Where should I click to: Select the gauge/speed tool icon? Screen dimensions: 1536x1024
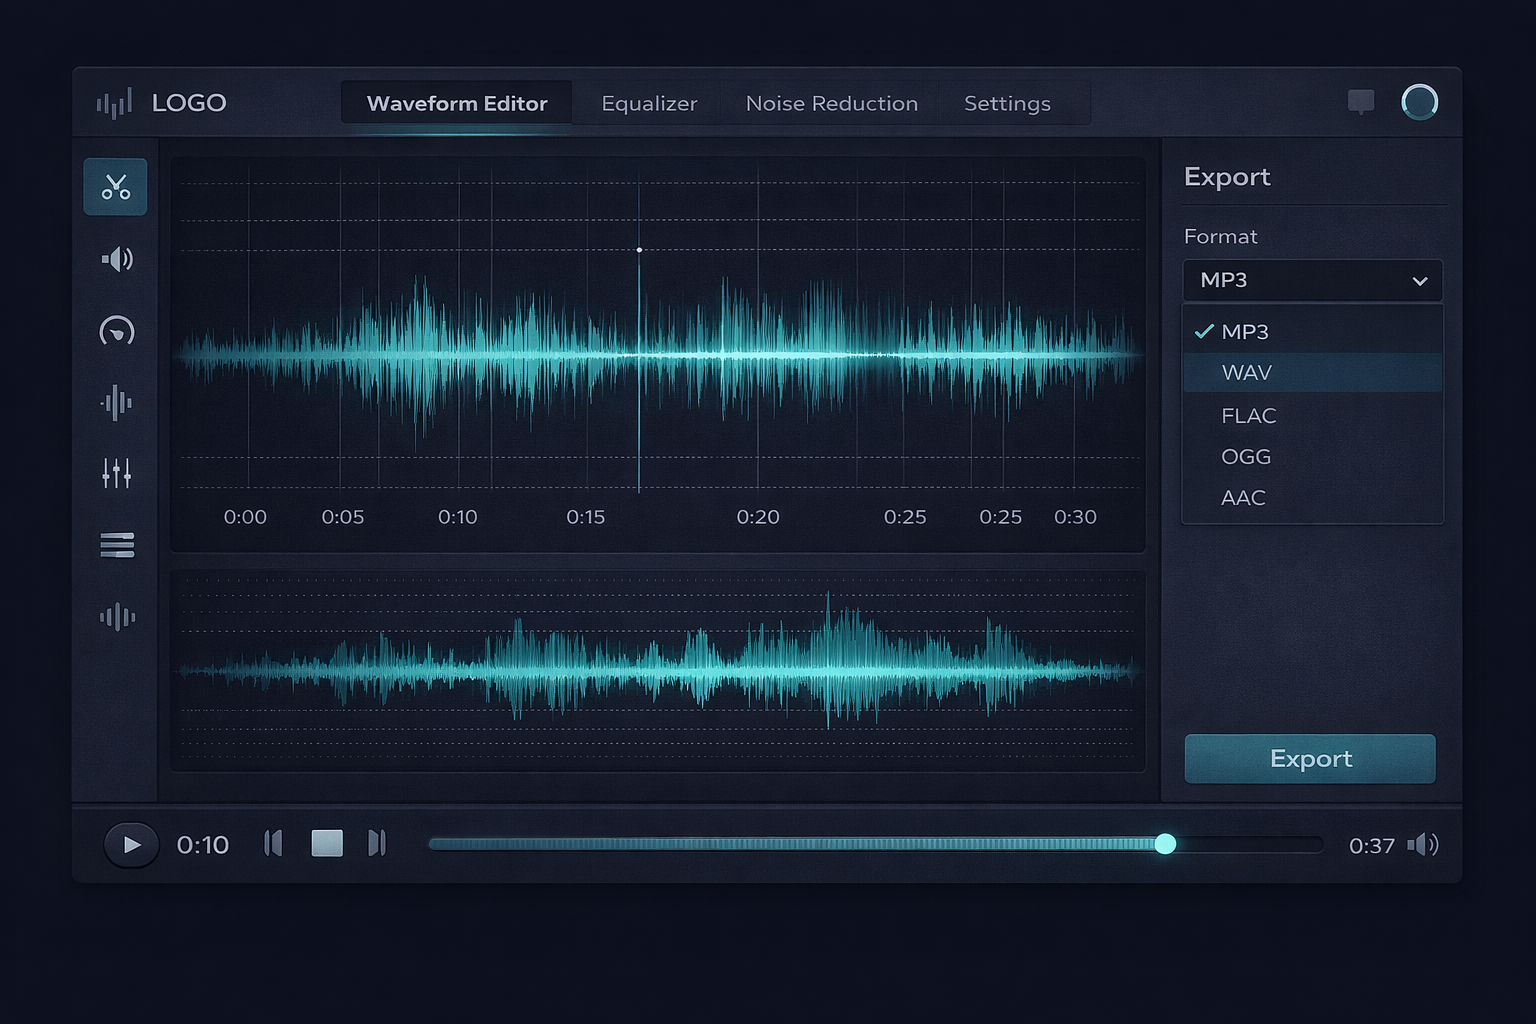(x=117, y=331)
